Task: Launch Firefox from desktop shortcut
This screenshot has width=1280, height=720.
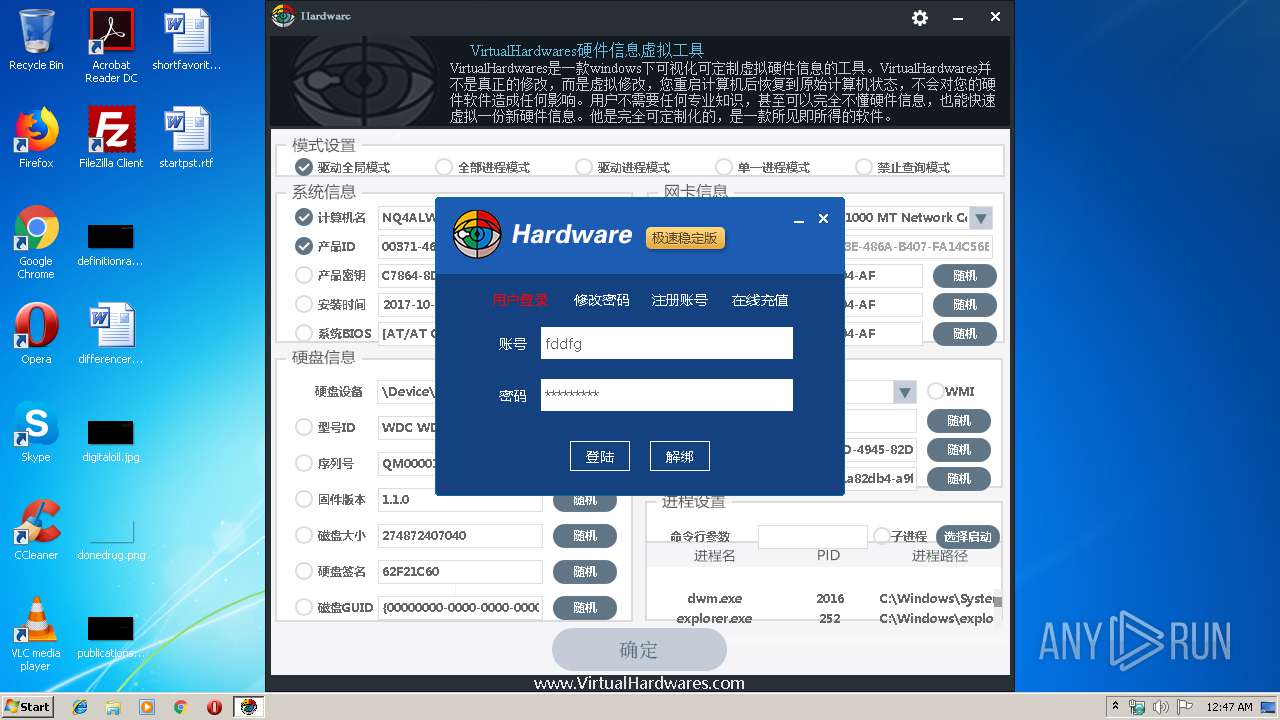Action: [36, 138]
